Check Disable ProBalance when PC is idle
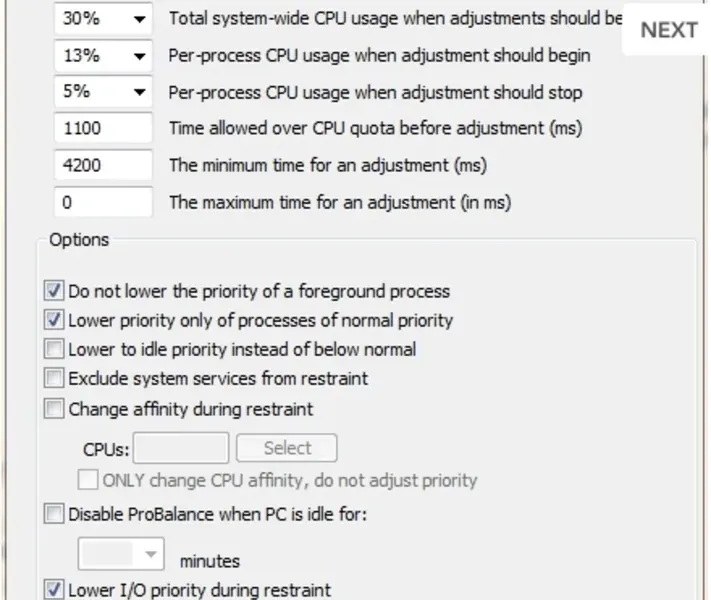 point(54,516)
